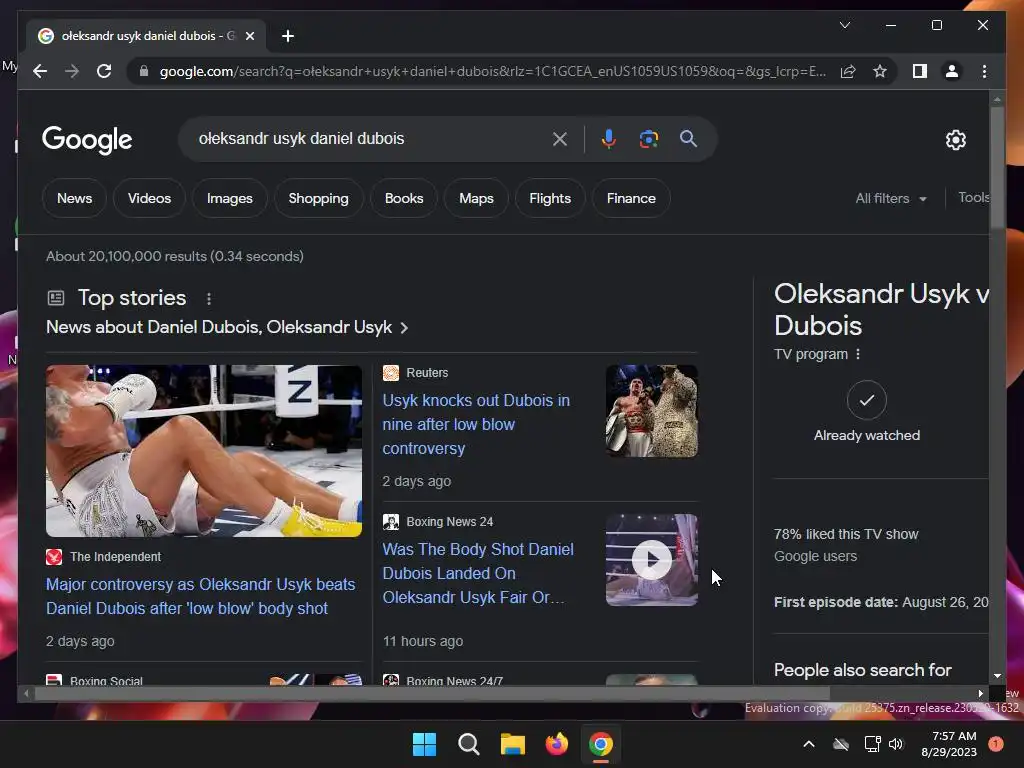Screen dimensions: 1024x768
Task: Open Reuters Usyk knocks out Dubois article
Action: coord(476,424)
